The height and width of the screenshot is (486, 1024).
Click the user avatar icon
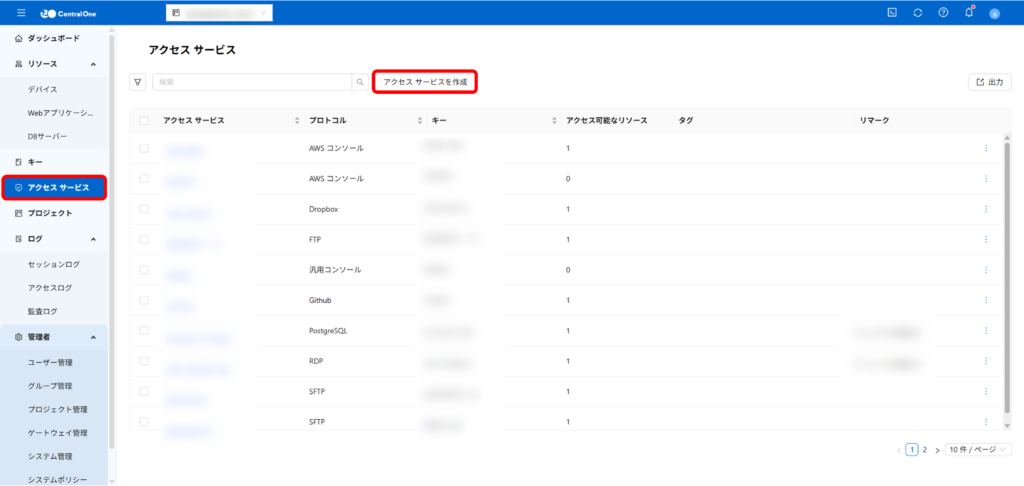[994, 13]
